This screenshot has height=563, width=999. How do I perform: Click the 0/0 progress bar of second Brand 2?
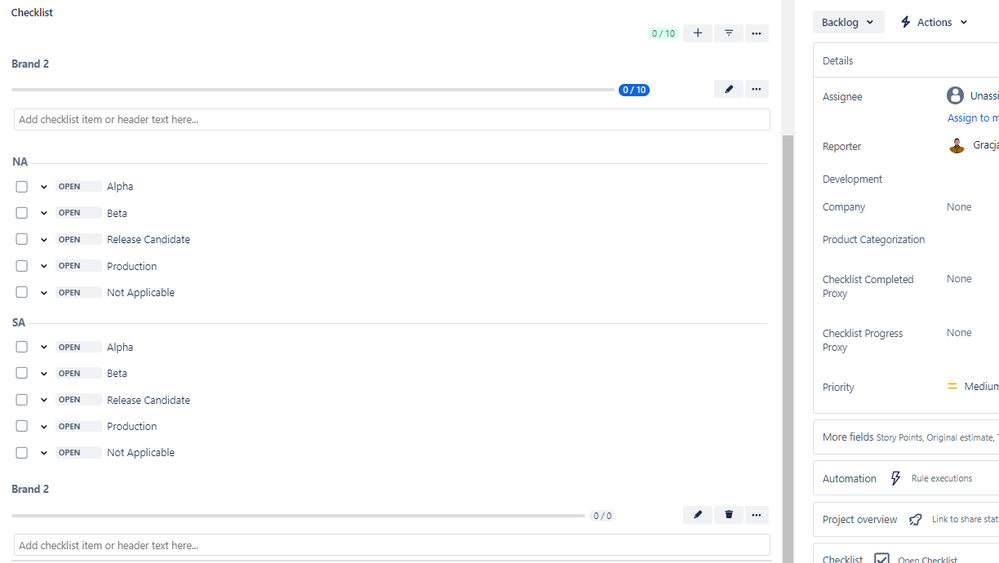tap(298, 516)
